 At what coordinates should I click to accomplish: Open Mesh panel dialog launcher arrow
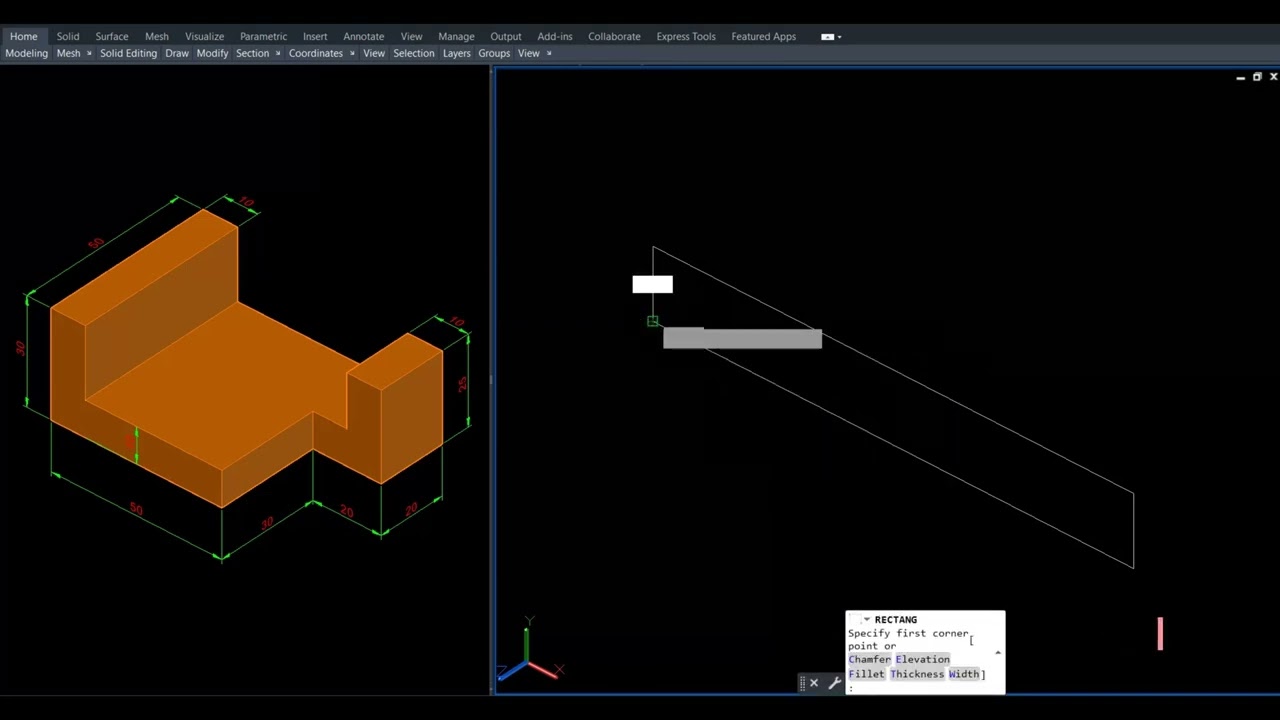89,53
